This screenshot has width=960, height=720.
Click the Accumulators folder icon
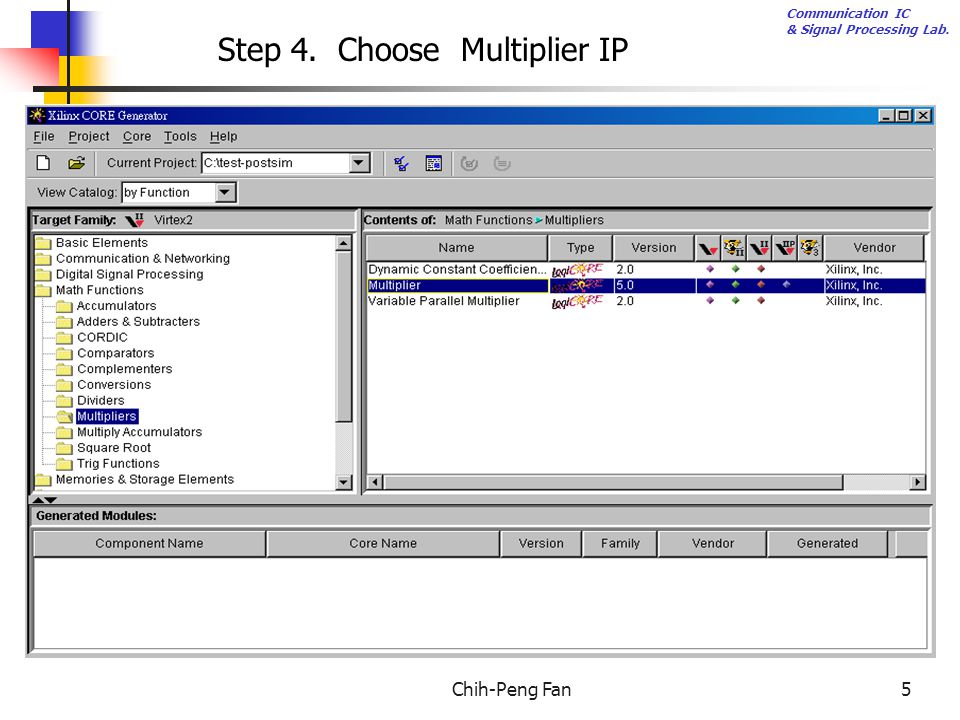(64, 306)
